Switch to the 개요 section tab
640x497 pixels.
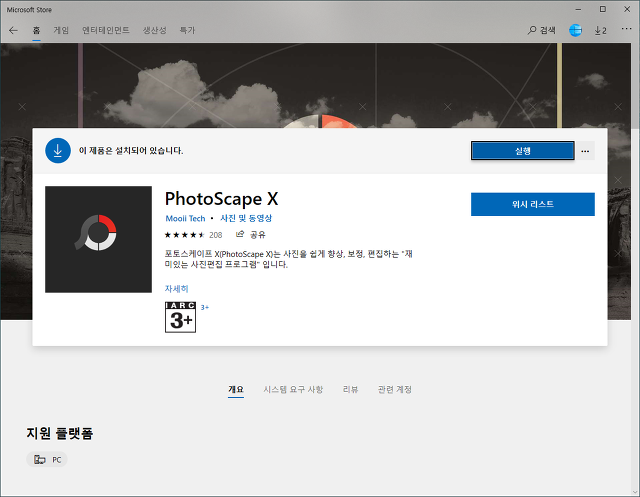(236, 389)
